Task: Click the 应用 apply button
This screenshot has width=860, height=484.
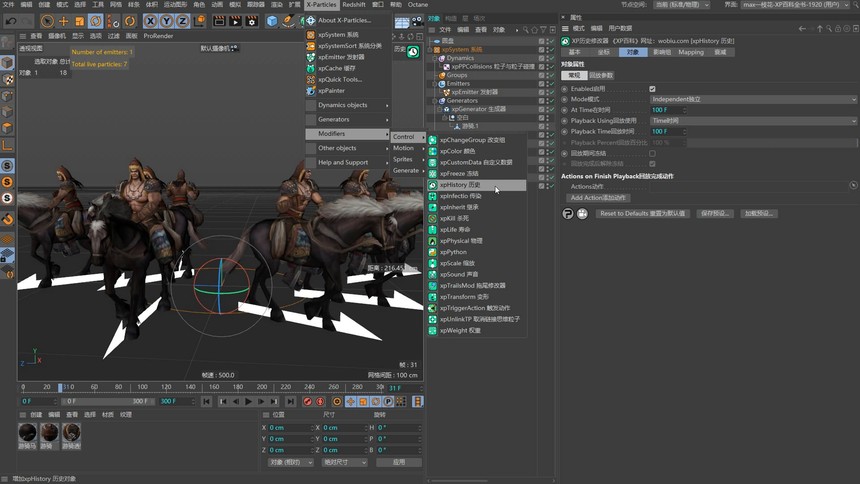Action: point(399,463)
